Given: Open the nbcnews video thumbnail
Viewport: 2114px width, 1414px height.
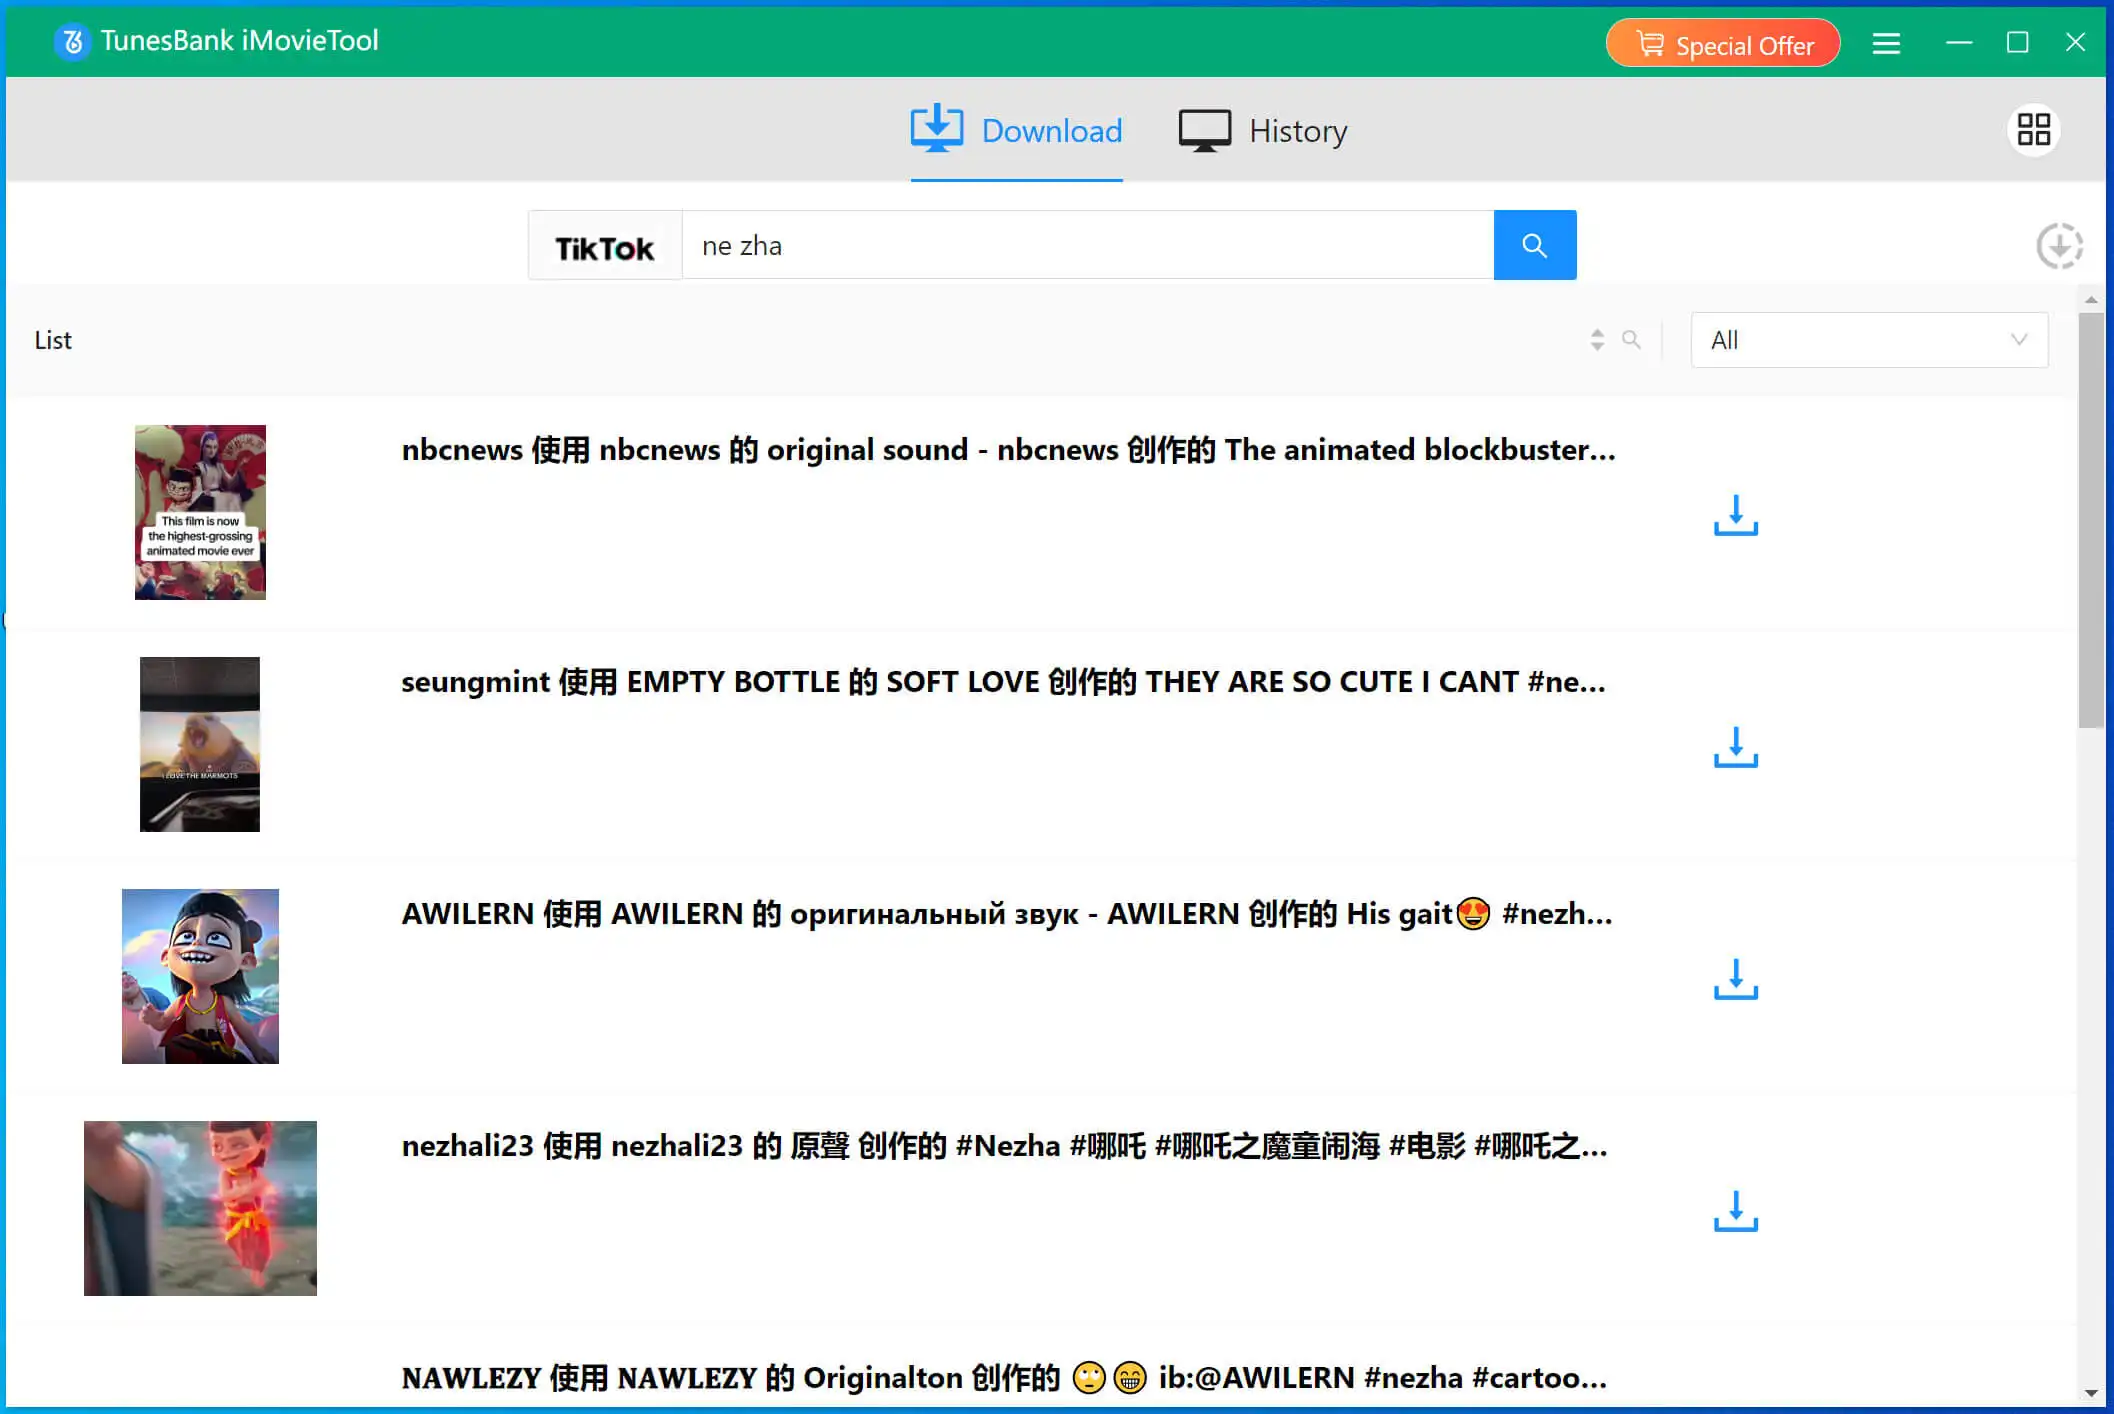Looking at the screenshot, I should click(x=200, y=512).
